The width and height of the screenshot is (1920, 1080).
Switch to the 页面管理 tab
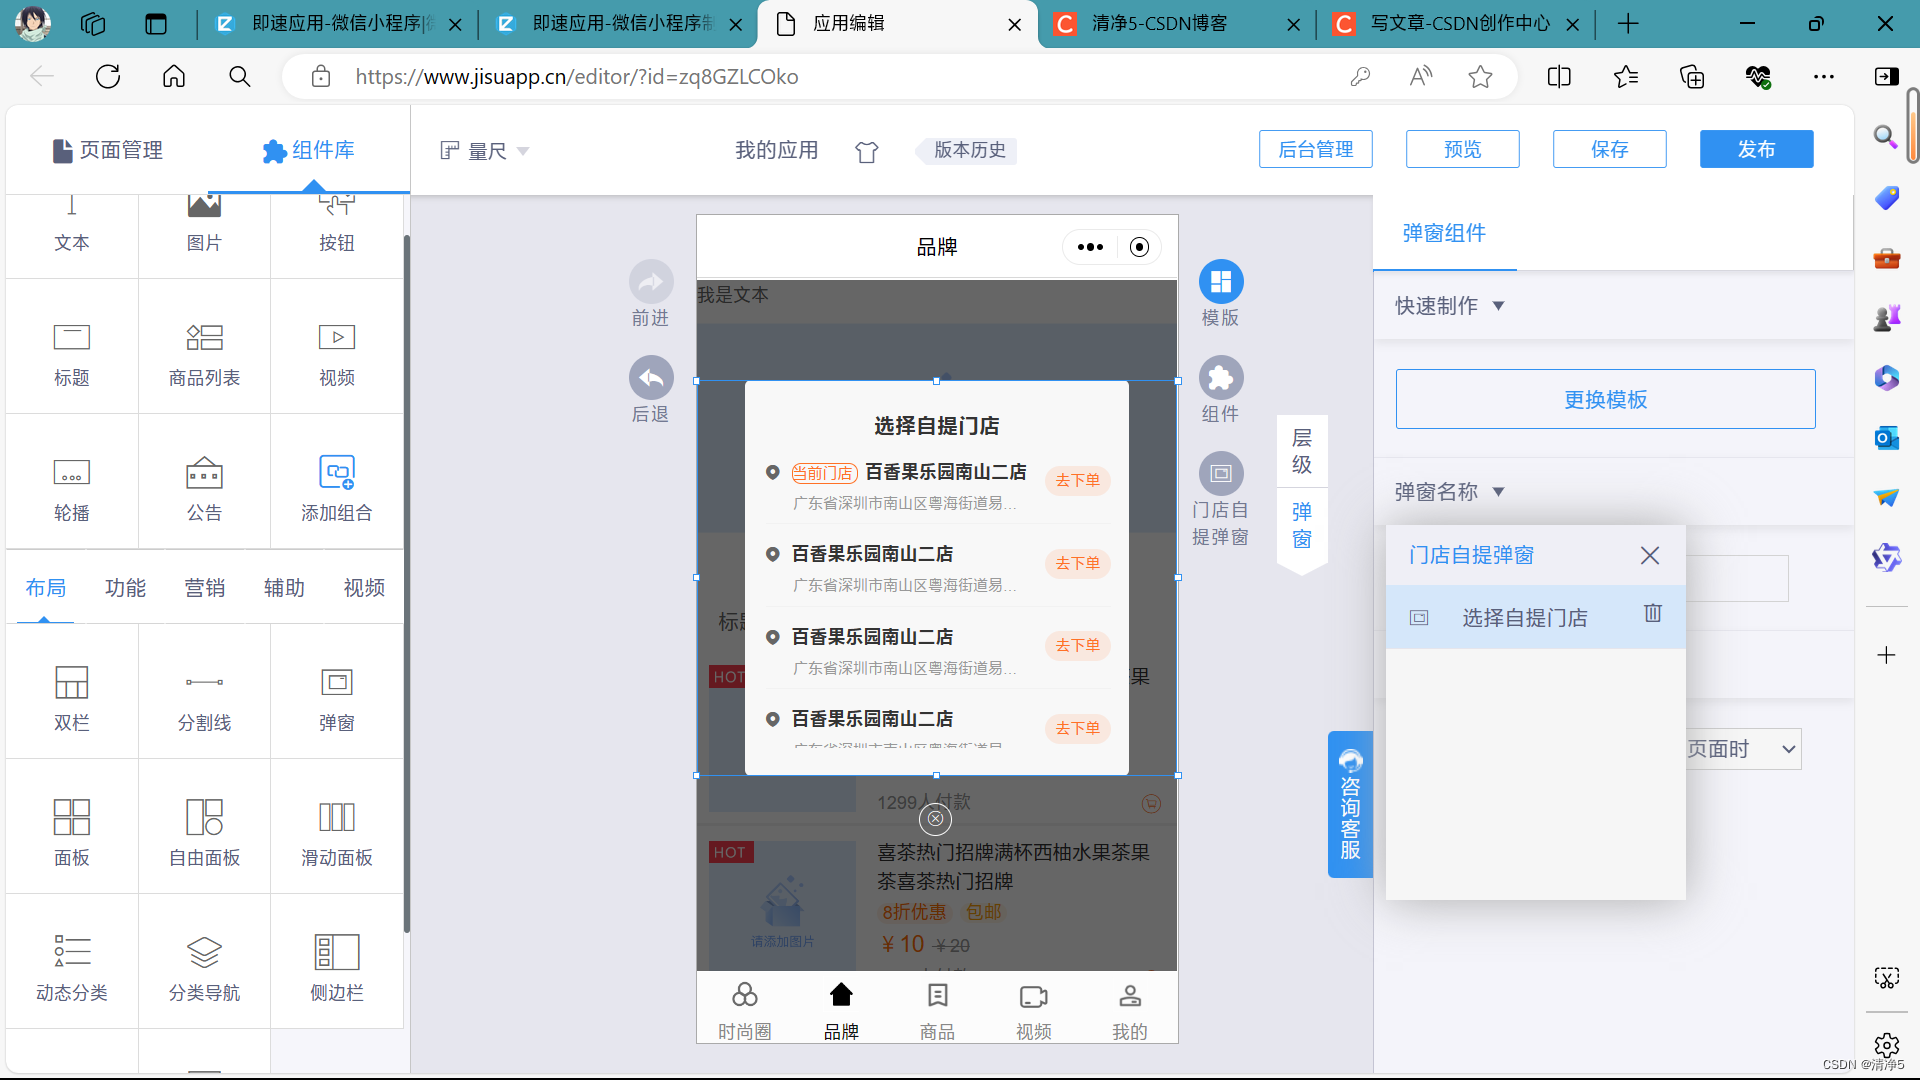108,150
